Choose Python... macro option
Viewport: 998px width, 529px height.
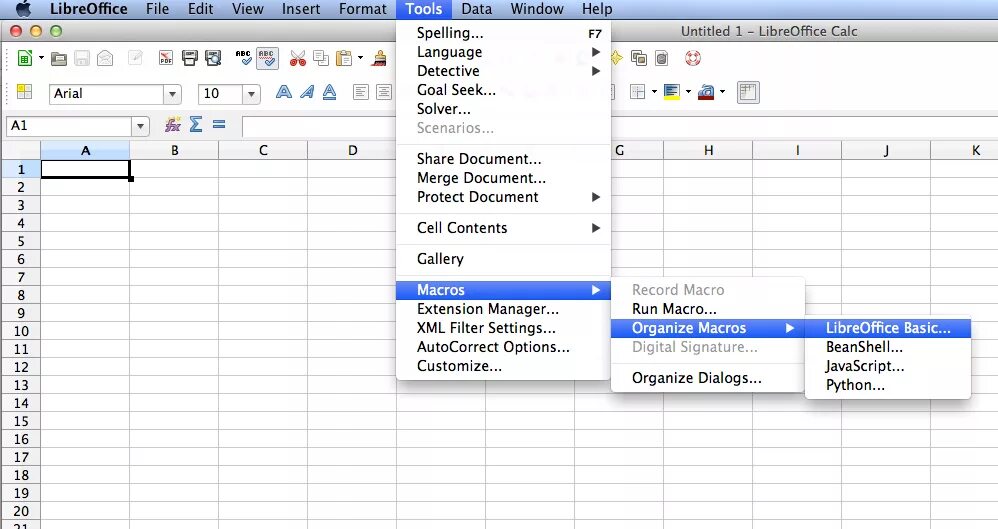click(888, 386)
